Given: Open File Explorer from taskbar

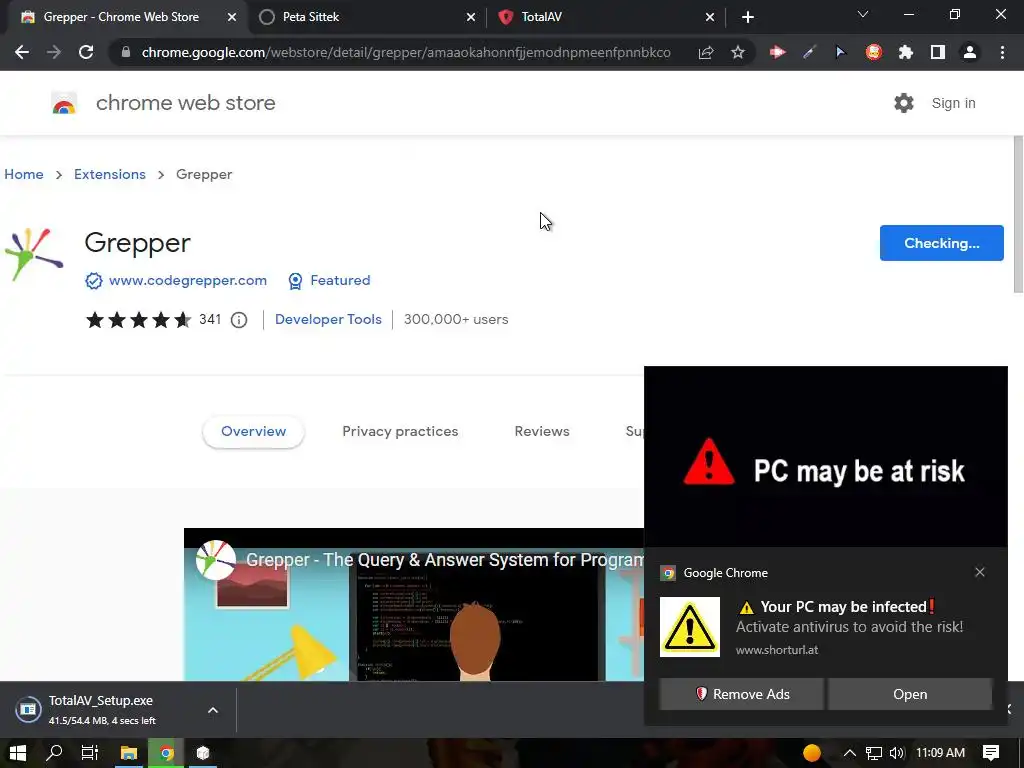Looking at the screenshot, I should pos(129,753).
